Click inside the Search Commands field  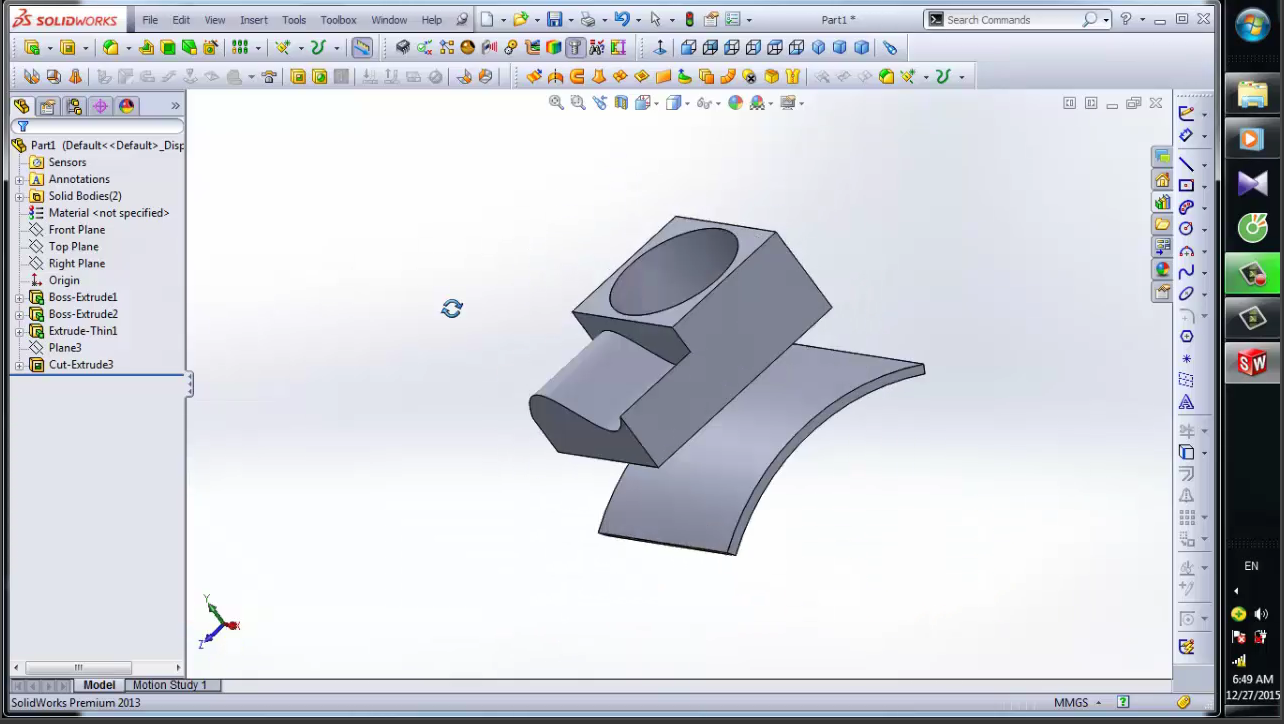click(x=1010, y=19)
